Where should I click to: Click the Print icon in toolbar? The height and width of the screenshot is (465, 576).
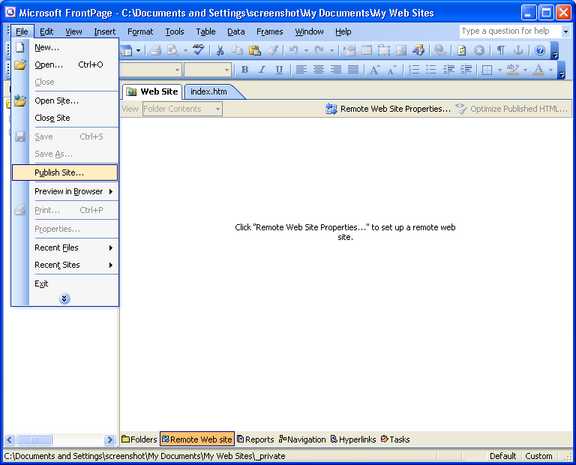pos(155,50)
